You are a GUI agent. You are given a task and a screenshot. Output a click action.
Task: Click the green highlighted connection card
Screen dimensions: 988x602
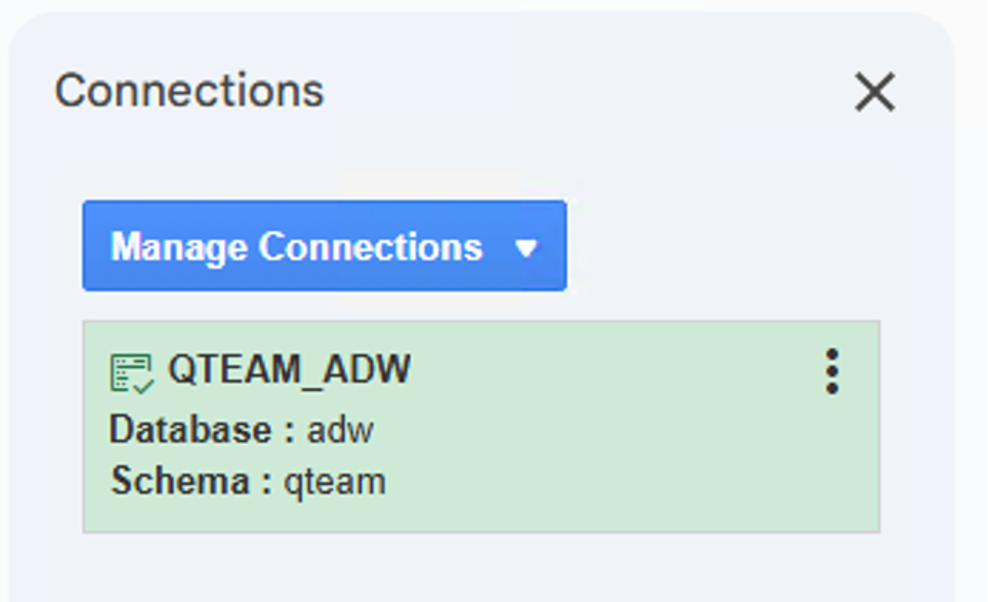tap(484, 423)
